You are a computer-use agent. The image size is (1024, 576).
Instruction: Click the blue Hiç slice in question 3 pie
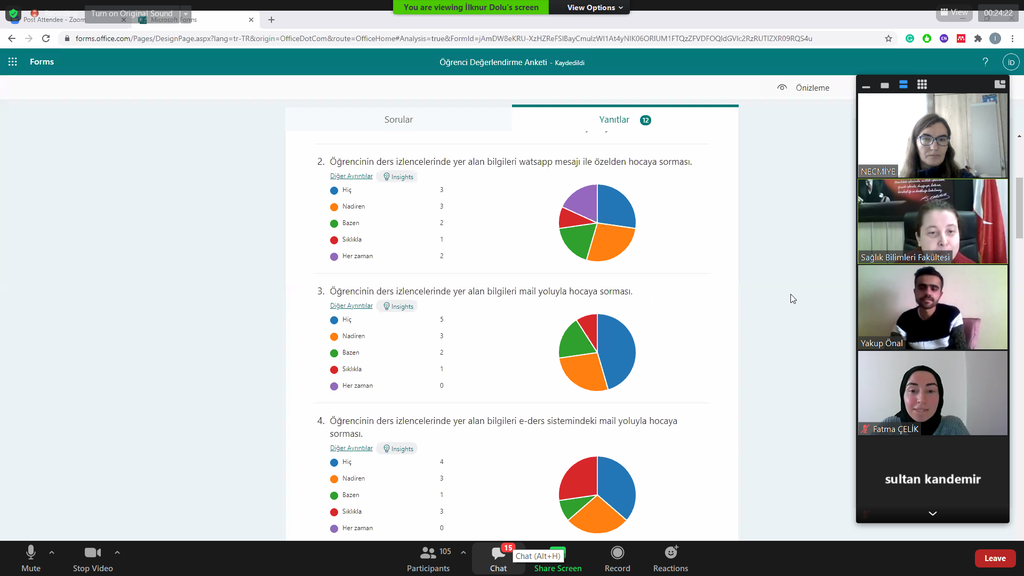point(620,350)
